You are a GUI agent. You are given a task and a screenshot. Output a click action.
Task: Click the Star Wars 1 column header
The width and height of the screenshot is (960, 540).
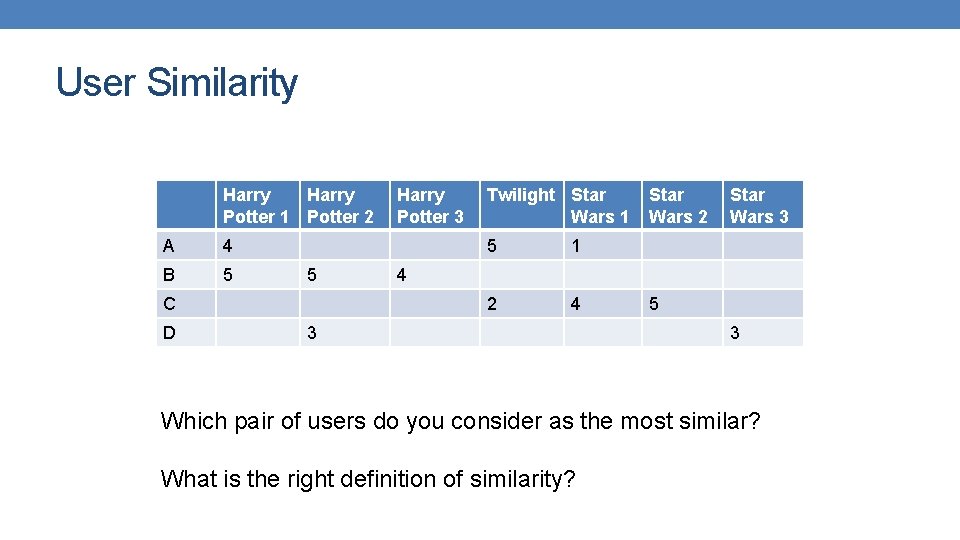point(600,205)
